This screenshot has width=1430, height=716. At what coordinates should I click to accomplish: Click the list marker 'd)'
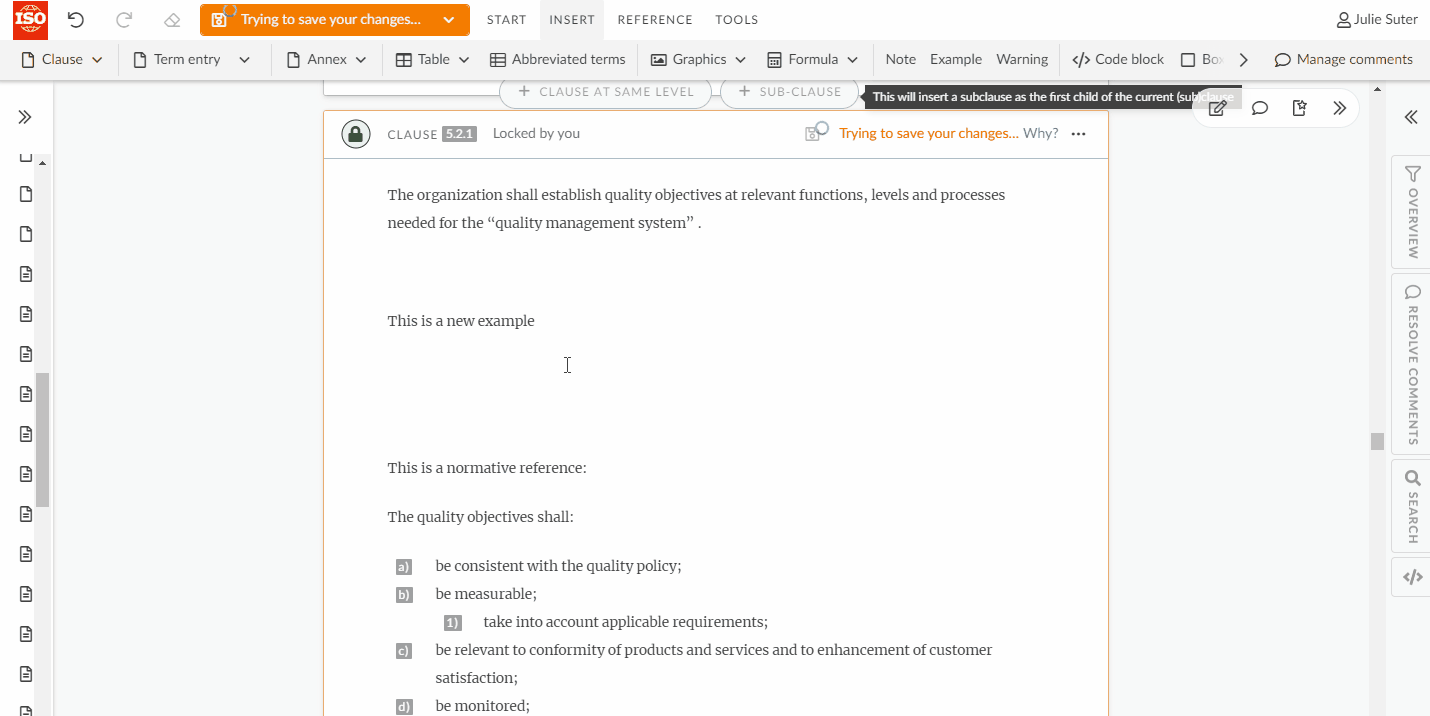(404, 707)
